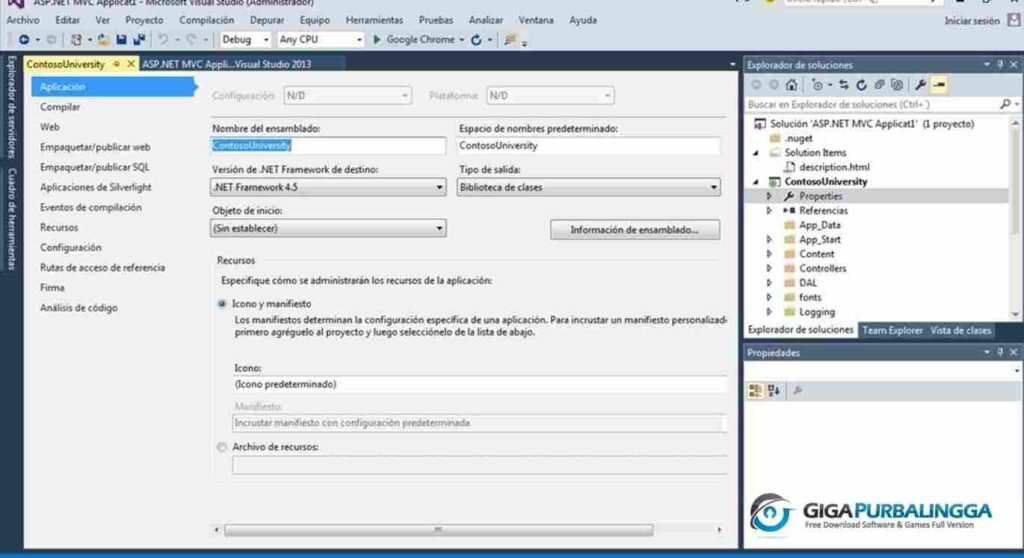This screenshot has height=558, width=1024.
Task: Pin the ContosoUniversity document tab
Action: (x=116, y=64)
